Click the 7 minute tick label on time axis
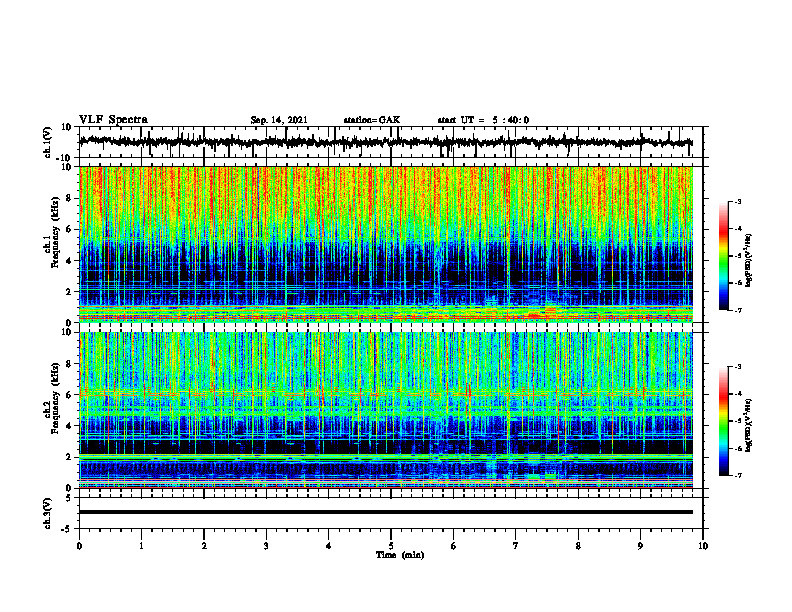Viewport: 792px width, 612px height. 516,546
